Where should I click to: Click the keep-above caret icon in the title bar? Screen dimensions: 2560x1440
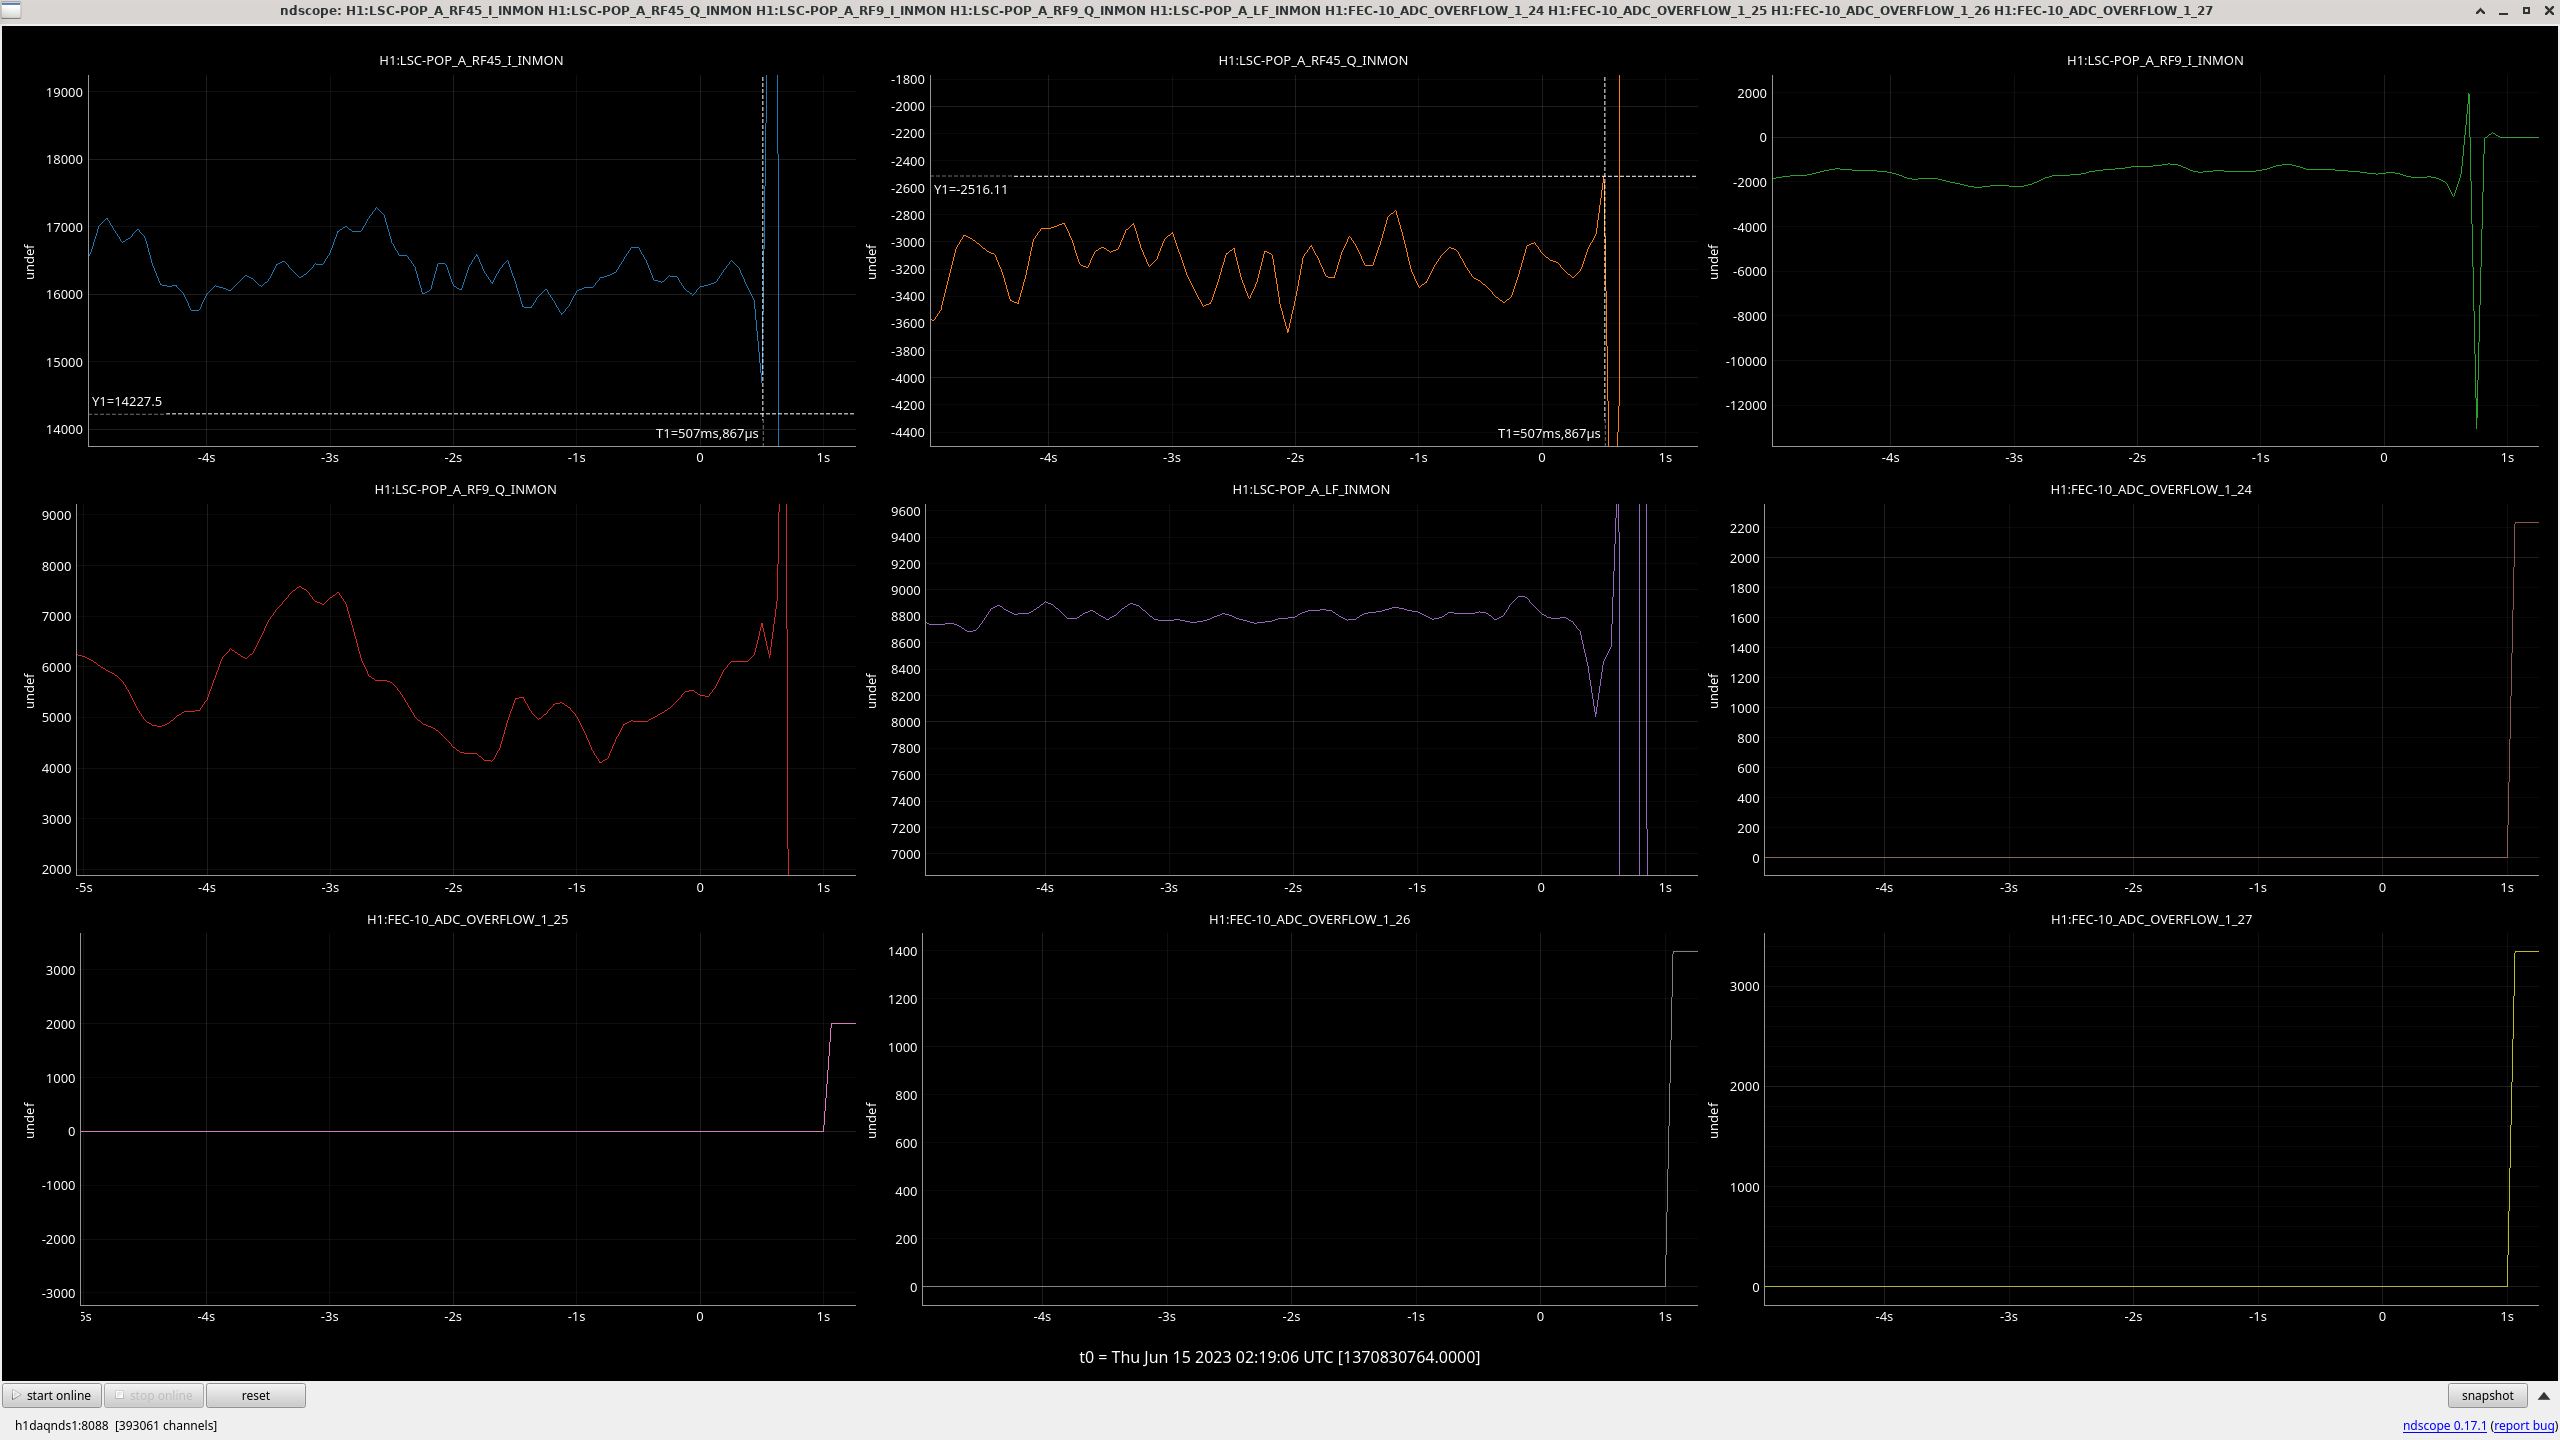[x=2480, y=10]
